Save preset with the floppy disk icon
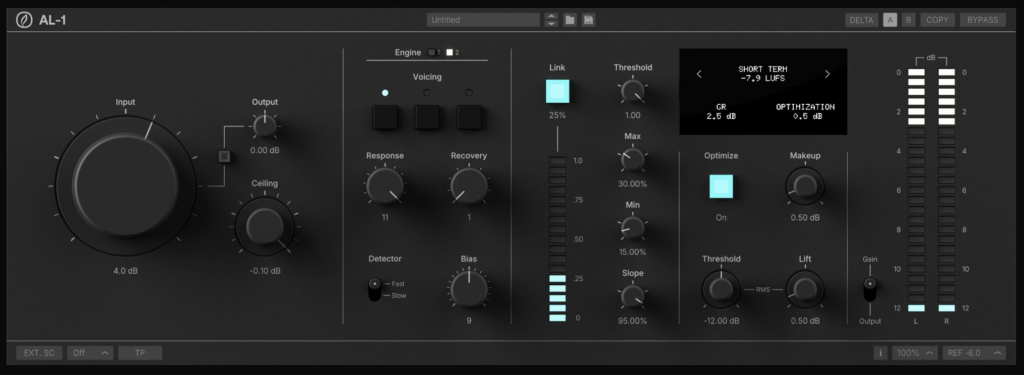The width and height of the screenshot is (1024, 375). (588, 20)
